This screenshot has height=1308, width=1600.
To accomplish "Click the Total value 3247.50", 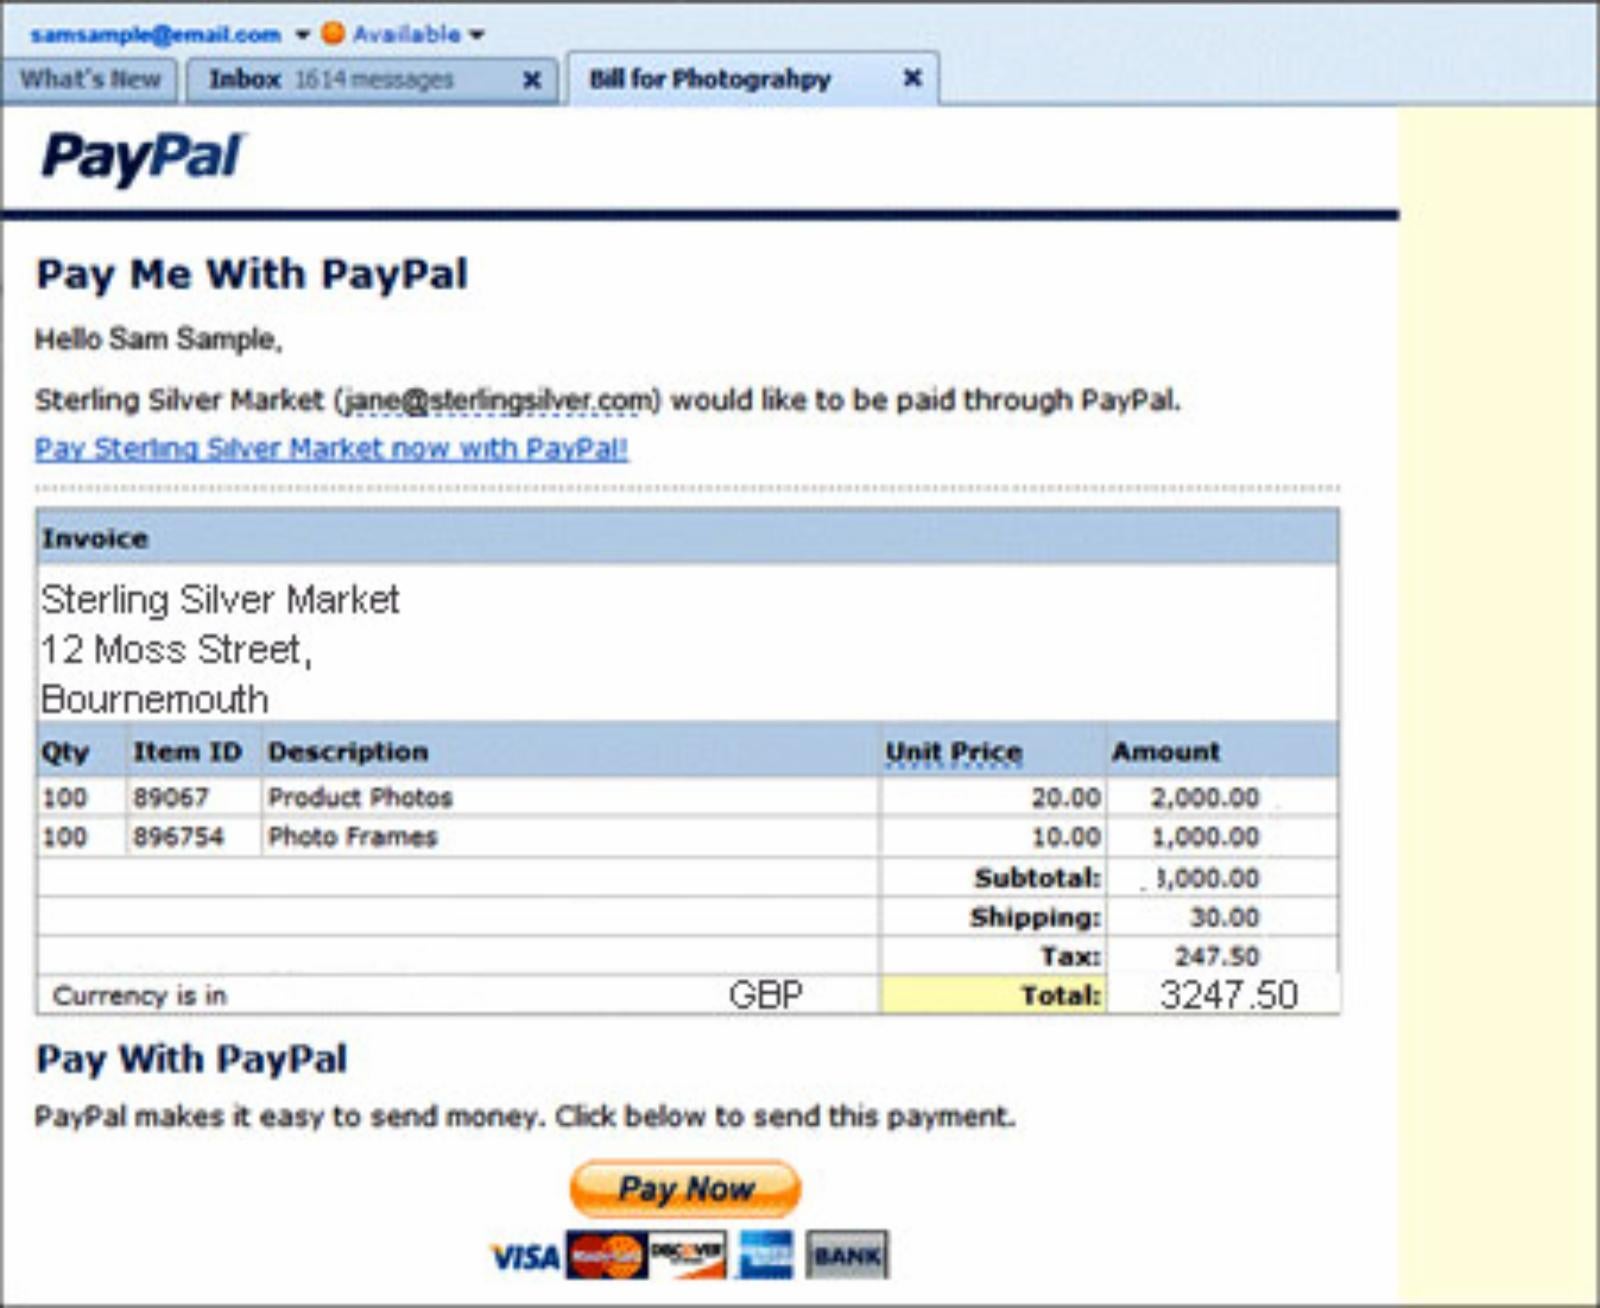I will tap(1228, 995).
